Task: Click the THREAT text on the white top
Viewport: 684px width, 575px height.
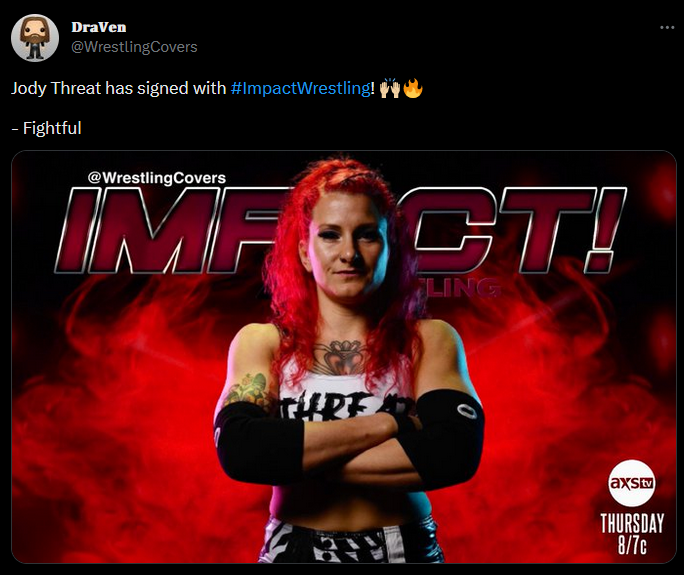Action: [x=345, y=407]
